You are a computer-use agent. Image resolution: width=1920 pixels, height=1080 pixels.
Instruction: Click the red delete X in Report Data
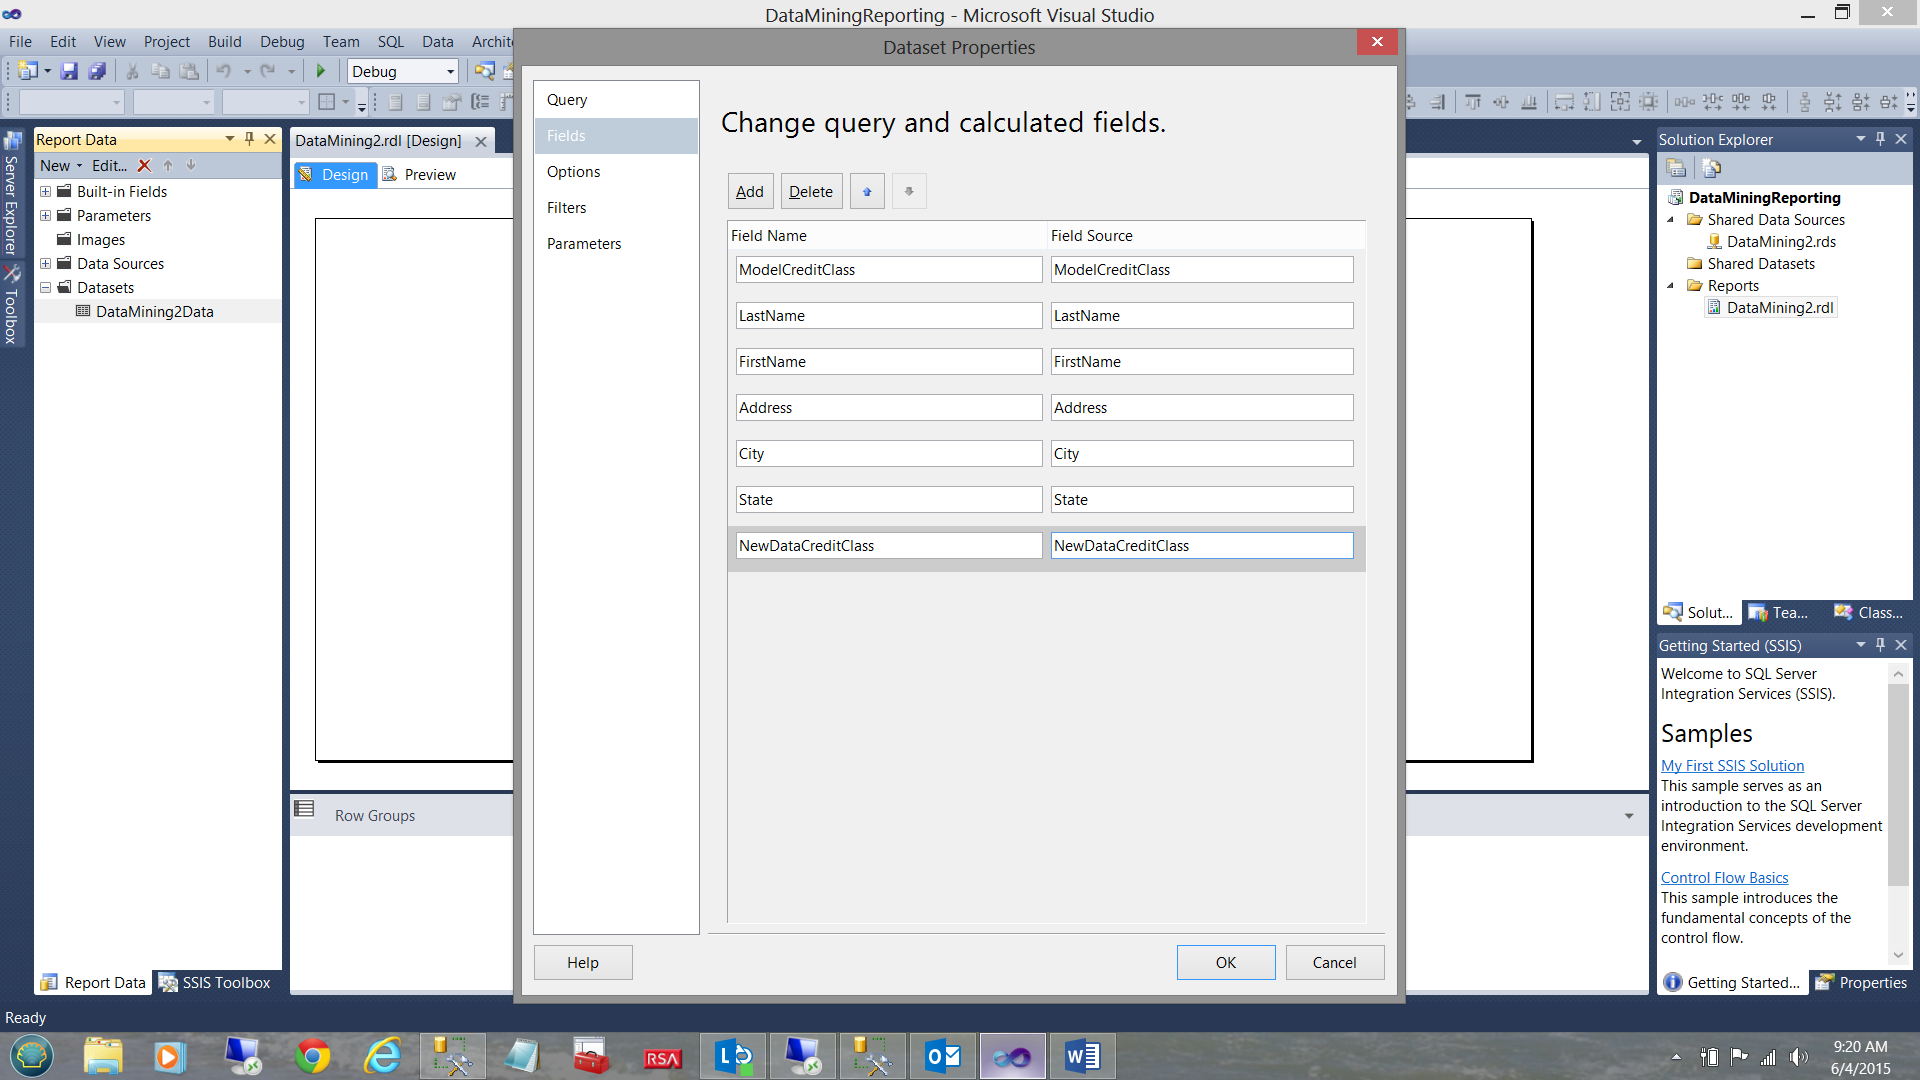144,166
